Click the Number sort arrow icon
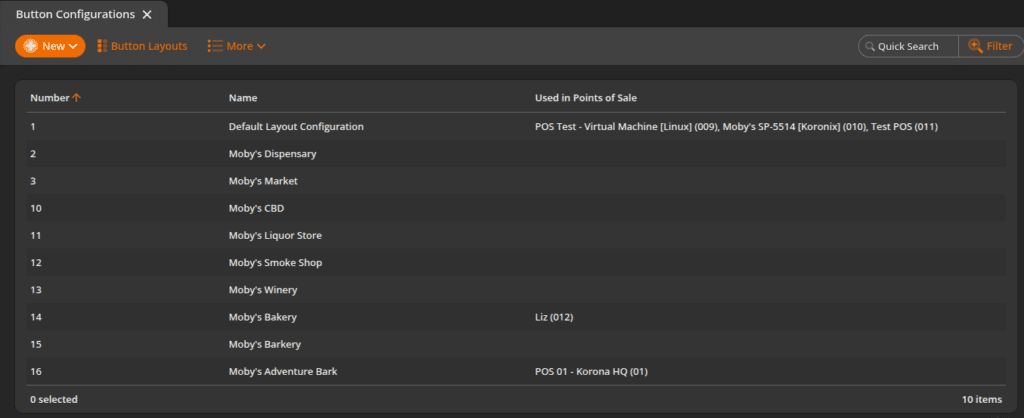1024x418 pixels. coord(76,98)
